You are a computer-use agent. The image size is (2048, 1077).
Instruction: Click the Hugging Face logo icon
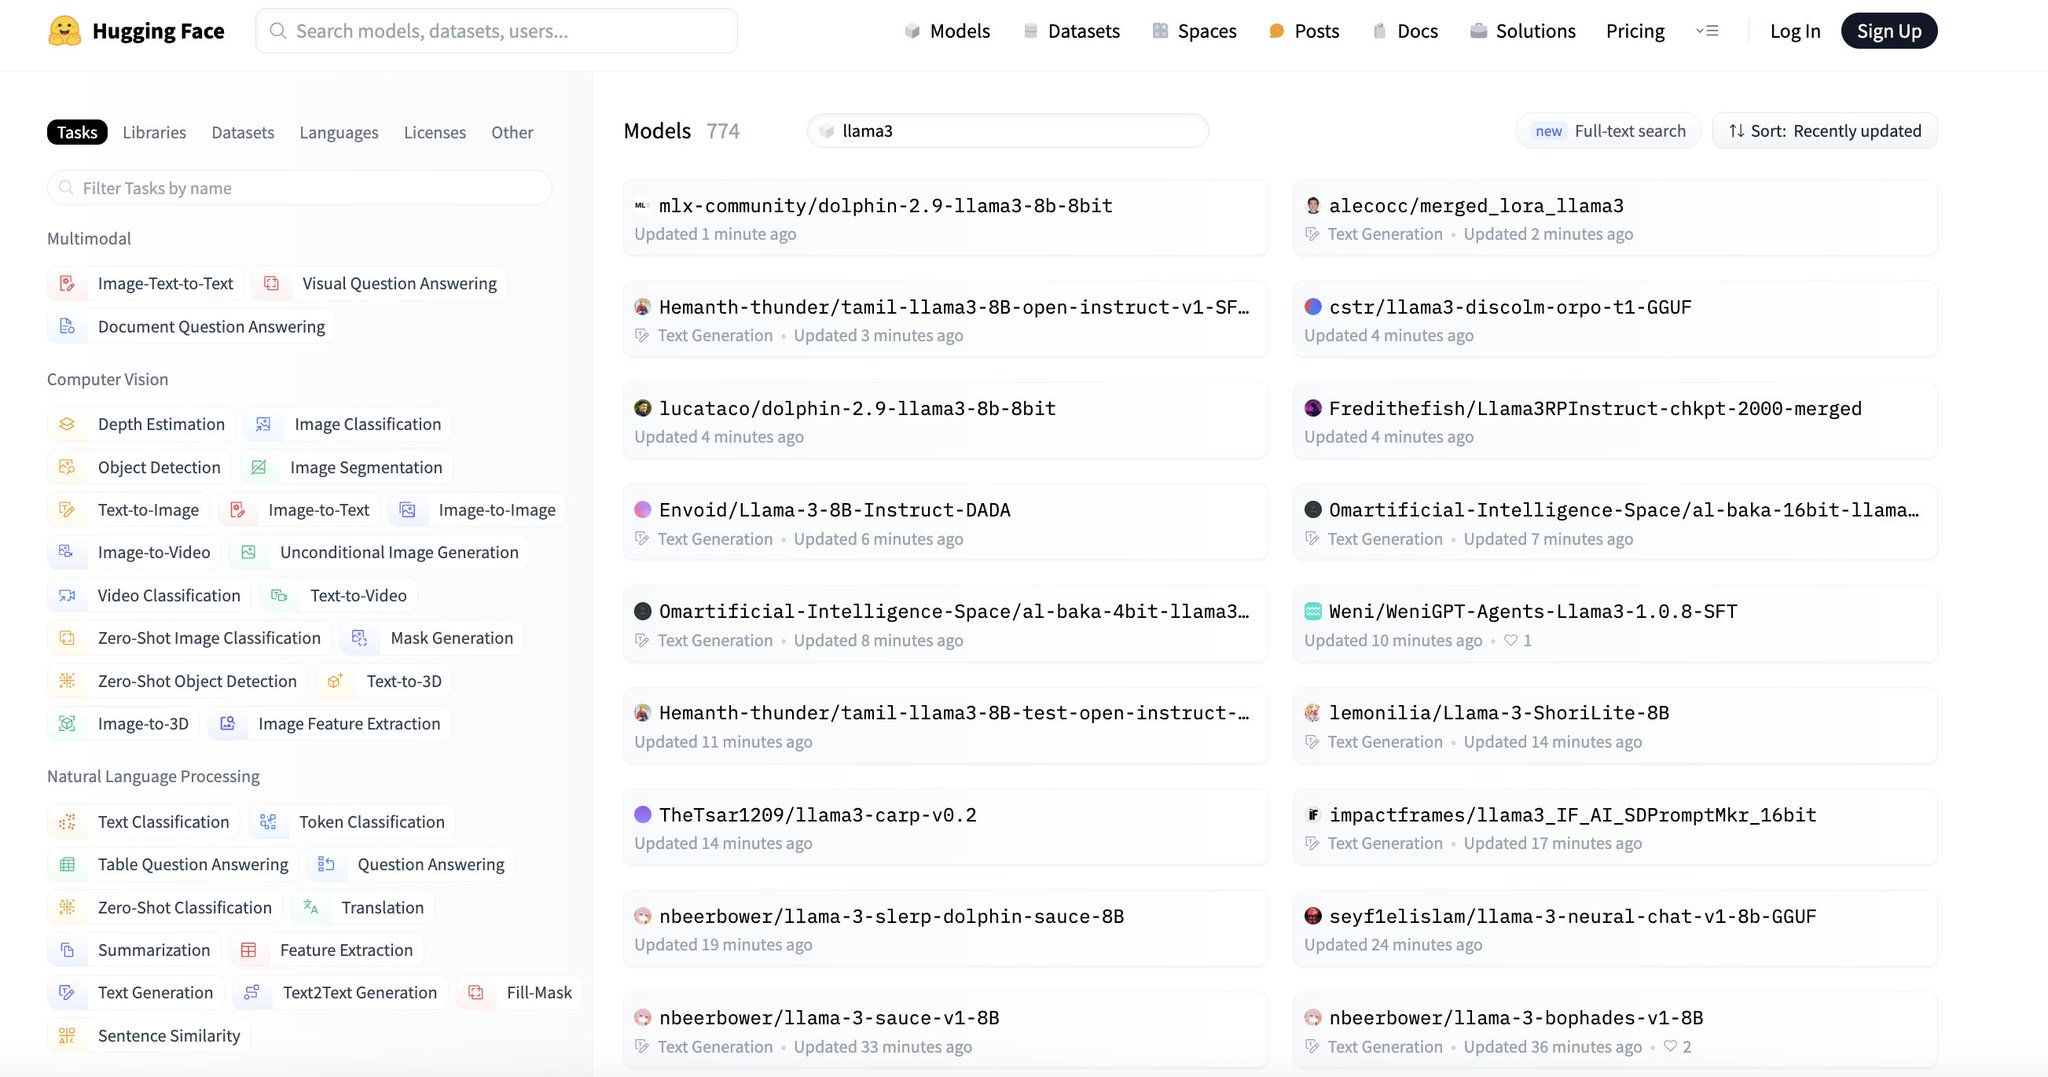(x=65, y=31)
